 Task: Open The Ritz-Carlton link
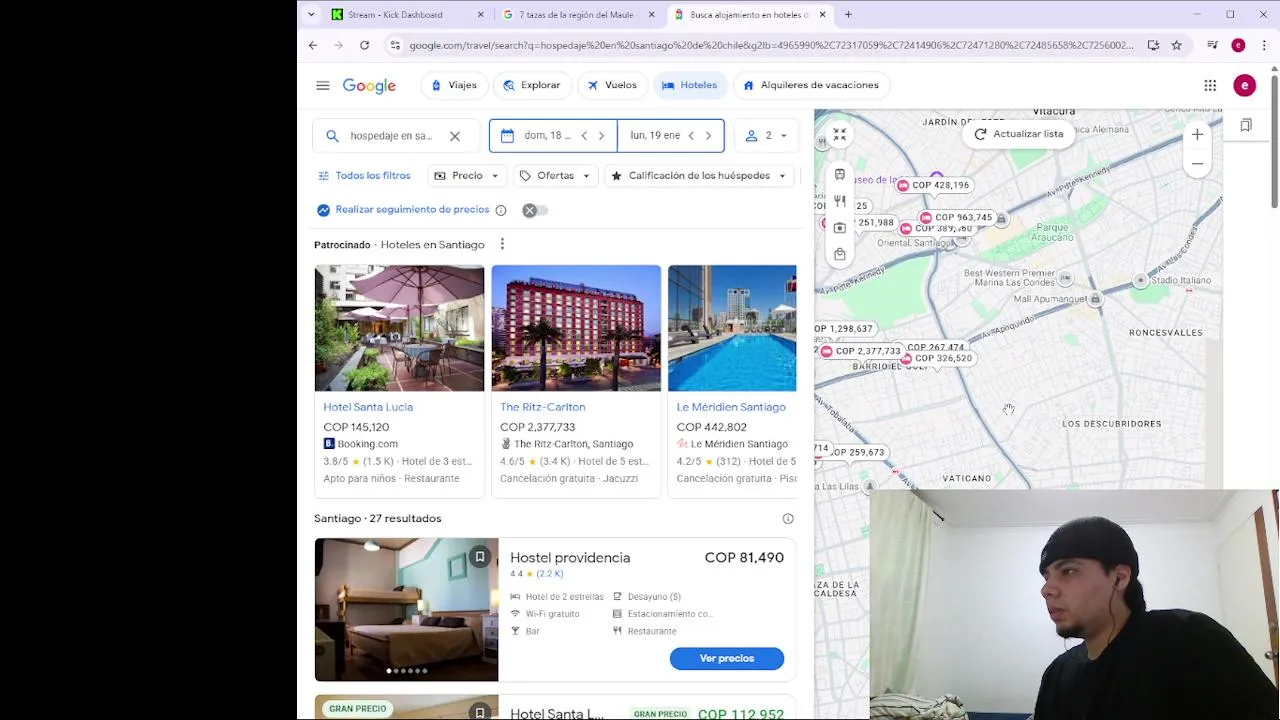click(542, 407)
